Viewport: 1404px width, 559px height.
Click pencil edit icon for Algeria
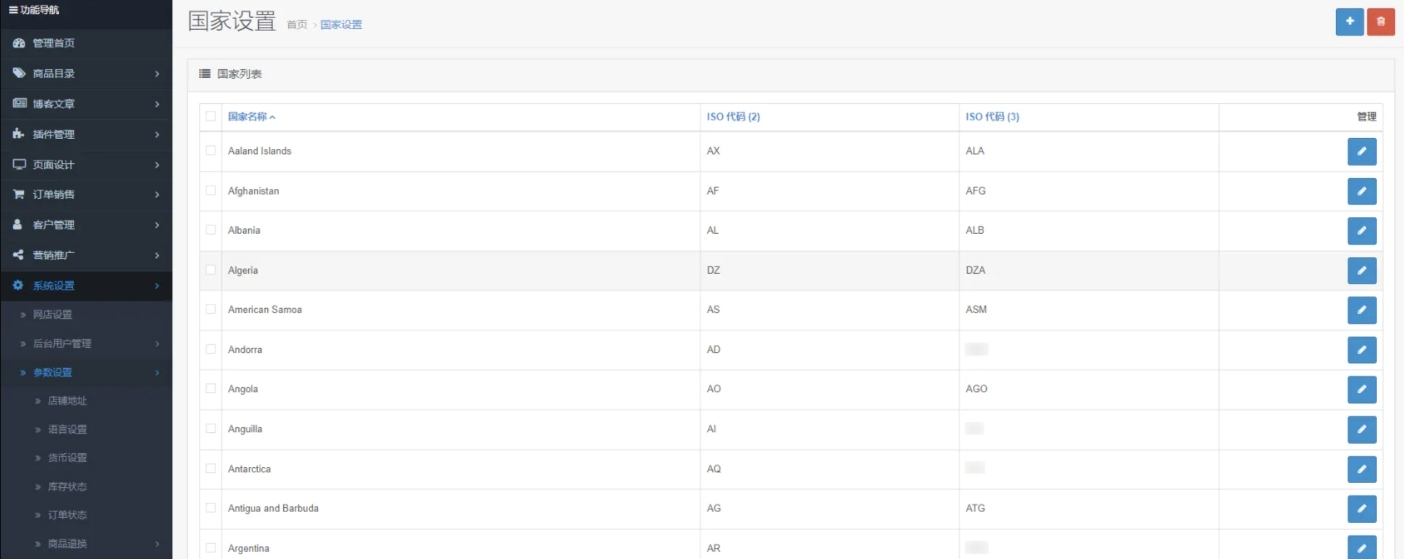[1361, 270]
